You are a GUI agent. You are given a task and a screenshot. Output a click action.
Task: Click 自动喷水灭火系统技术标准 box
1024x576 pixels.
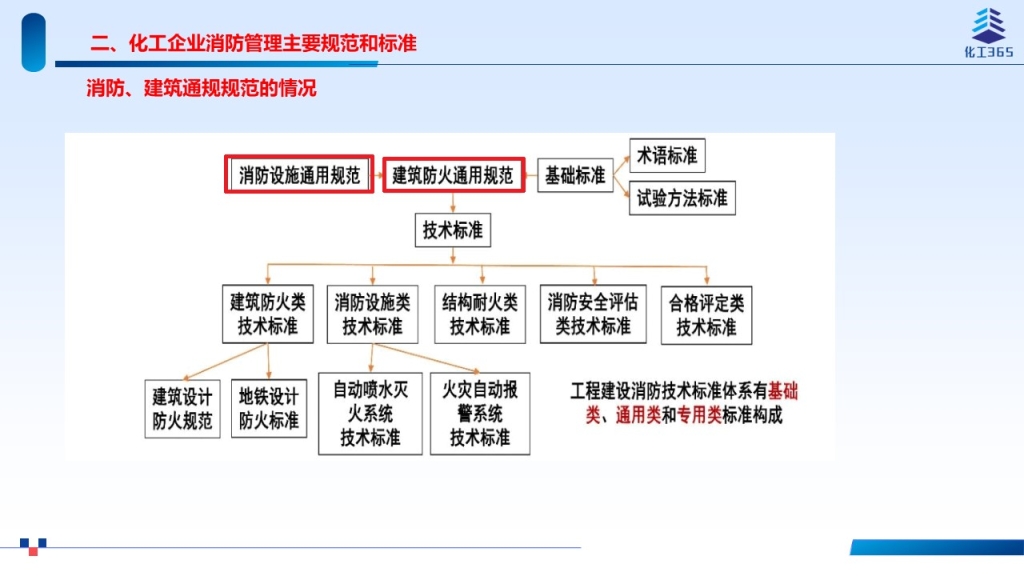(x=370, y=413)
